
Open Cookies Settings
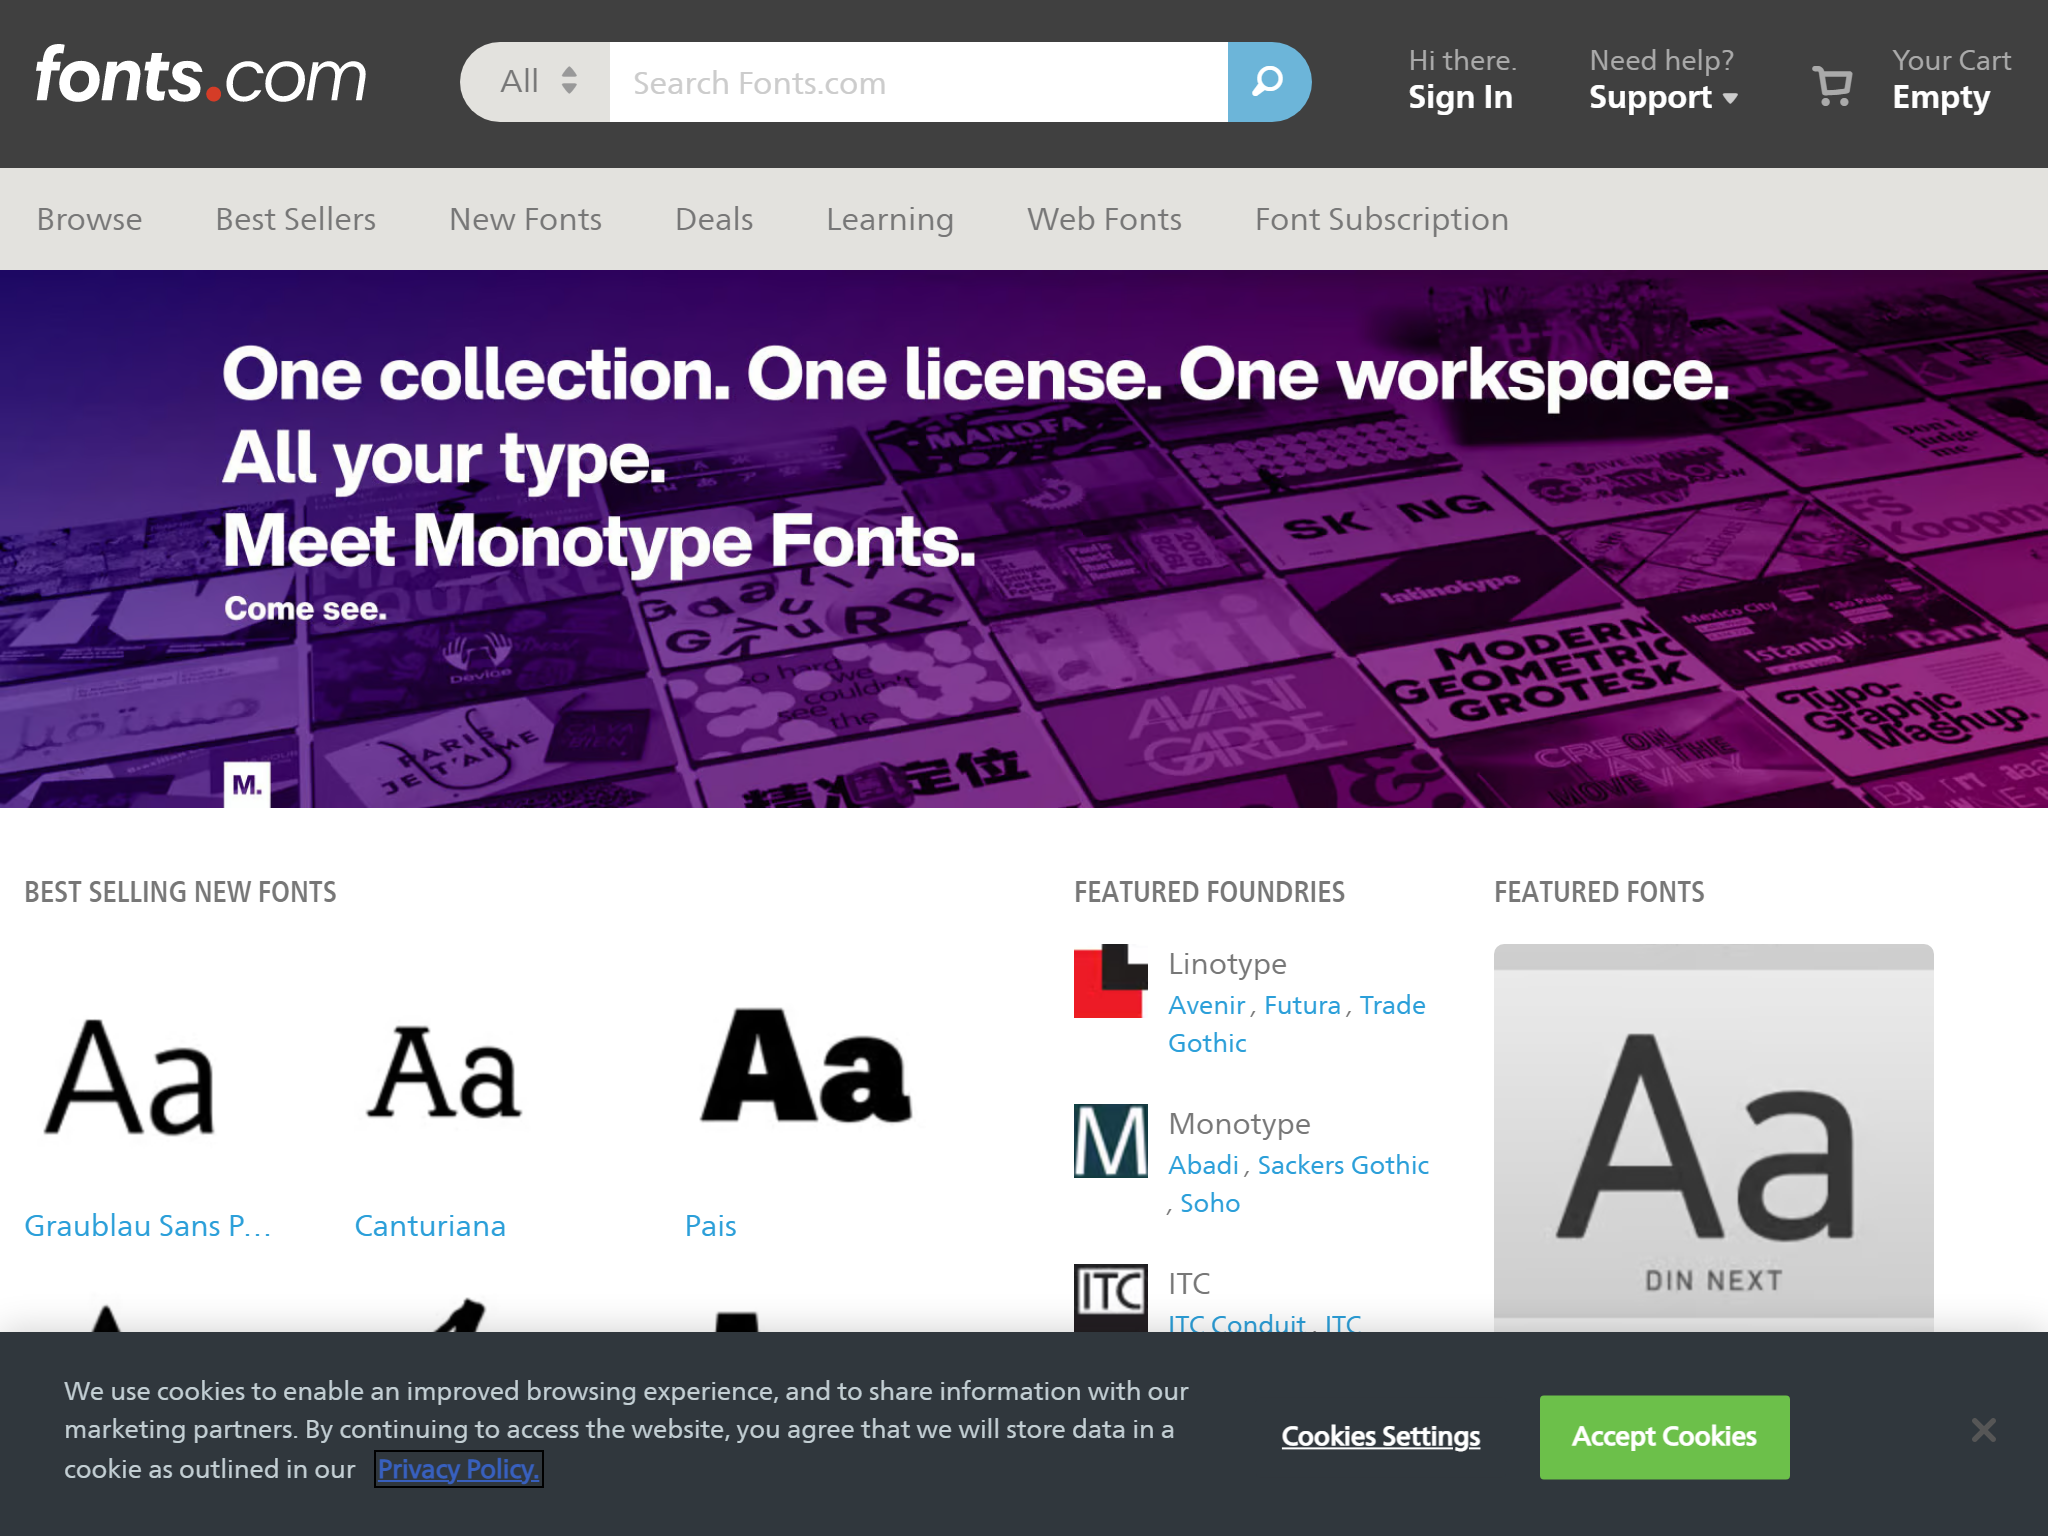coord(1381,1437)
